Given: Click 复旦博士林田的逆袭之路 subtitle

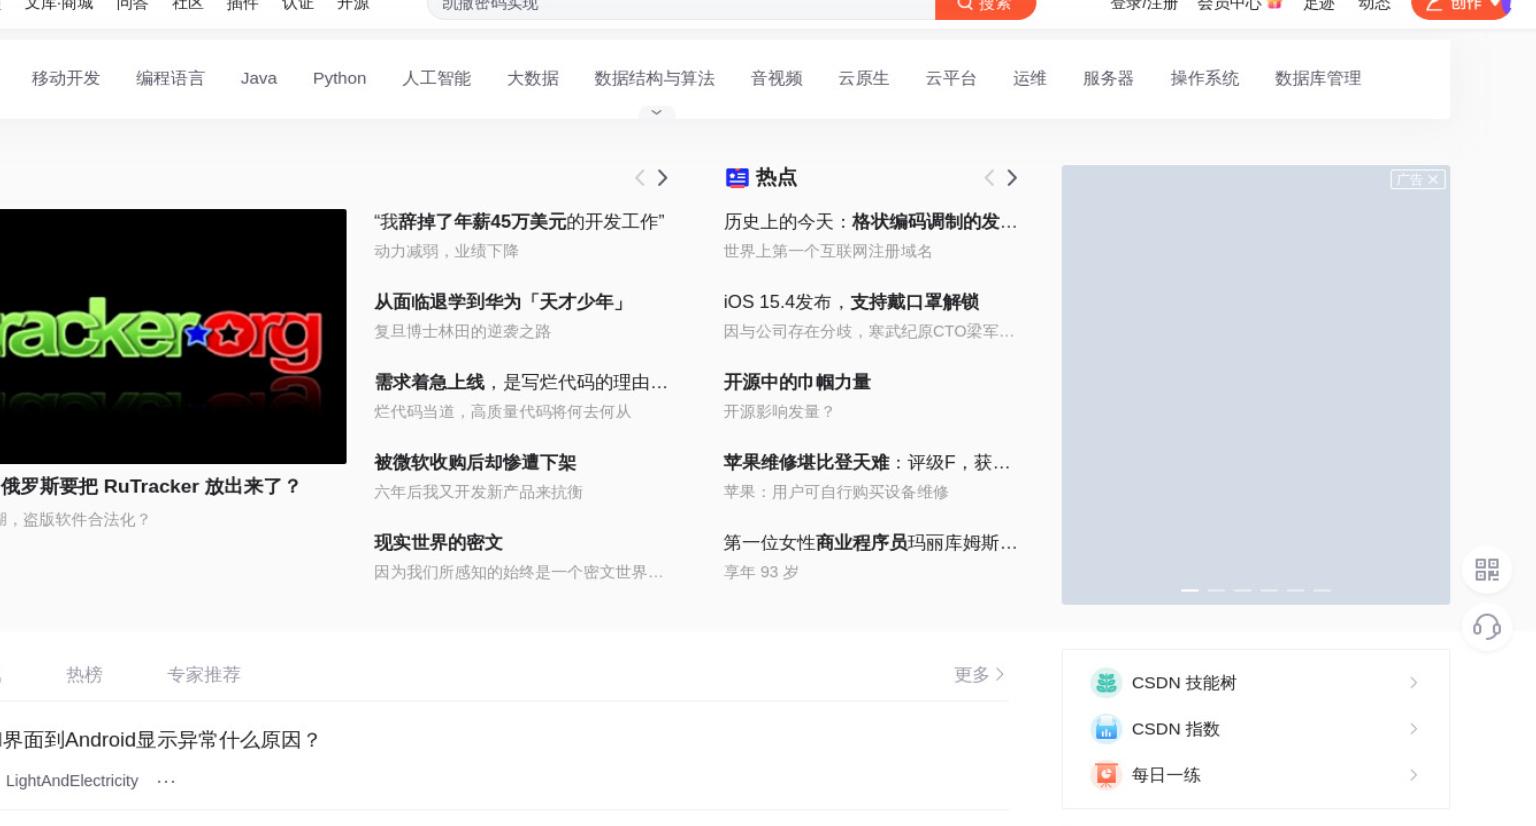Looking at the screenshot, I should click(x=462, y=331).
